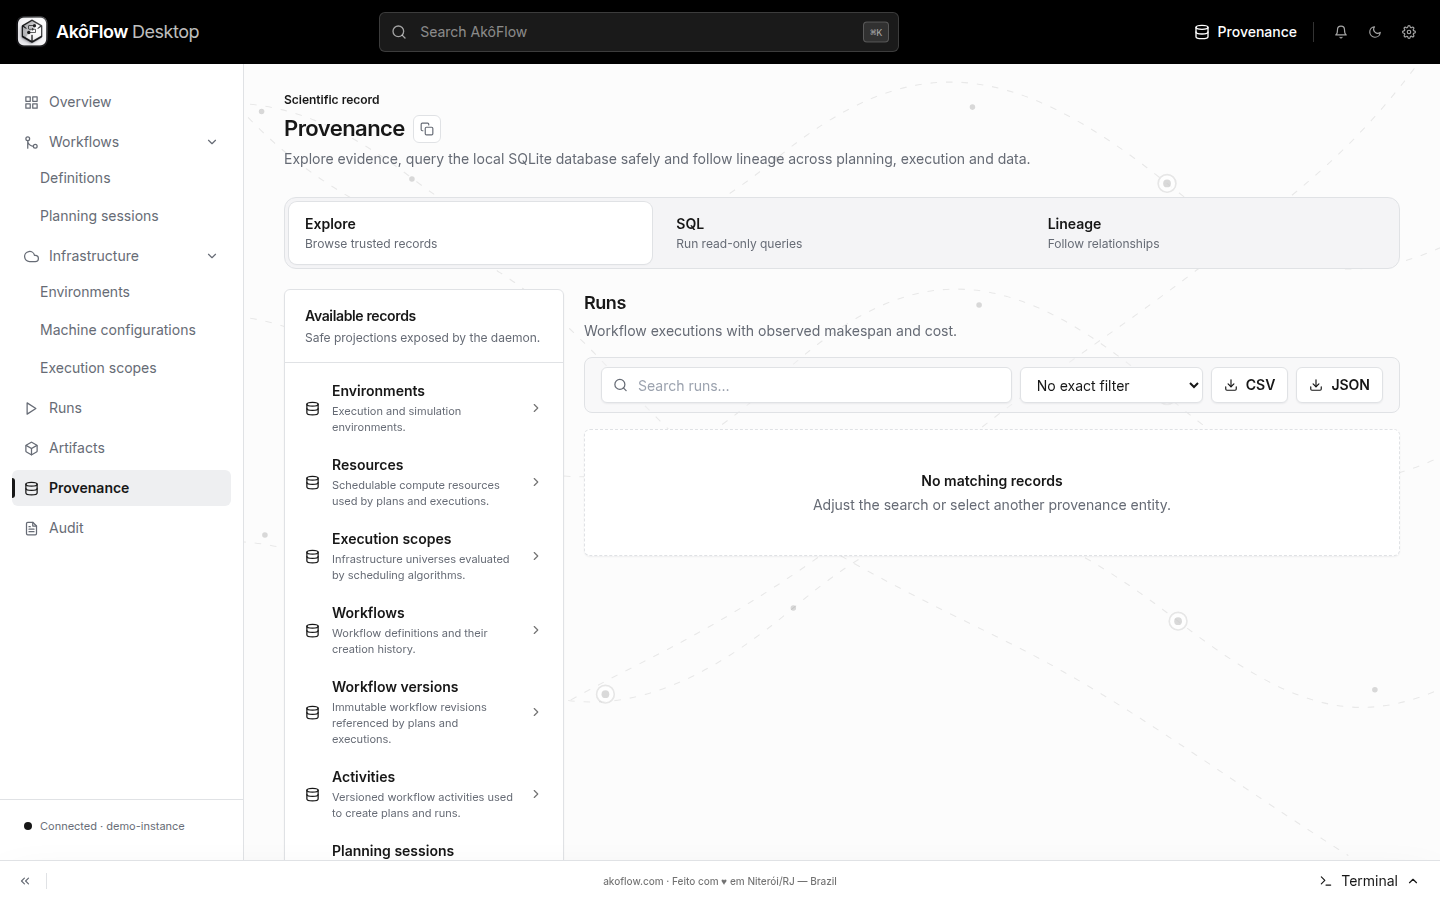Open Provenance in the sidebar

tap(121, 488)
